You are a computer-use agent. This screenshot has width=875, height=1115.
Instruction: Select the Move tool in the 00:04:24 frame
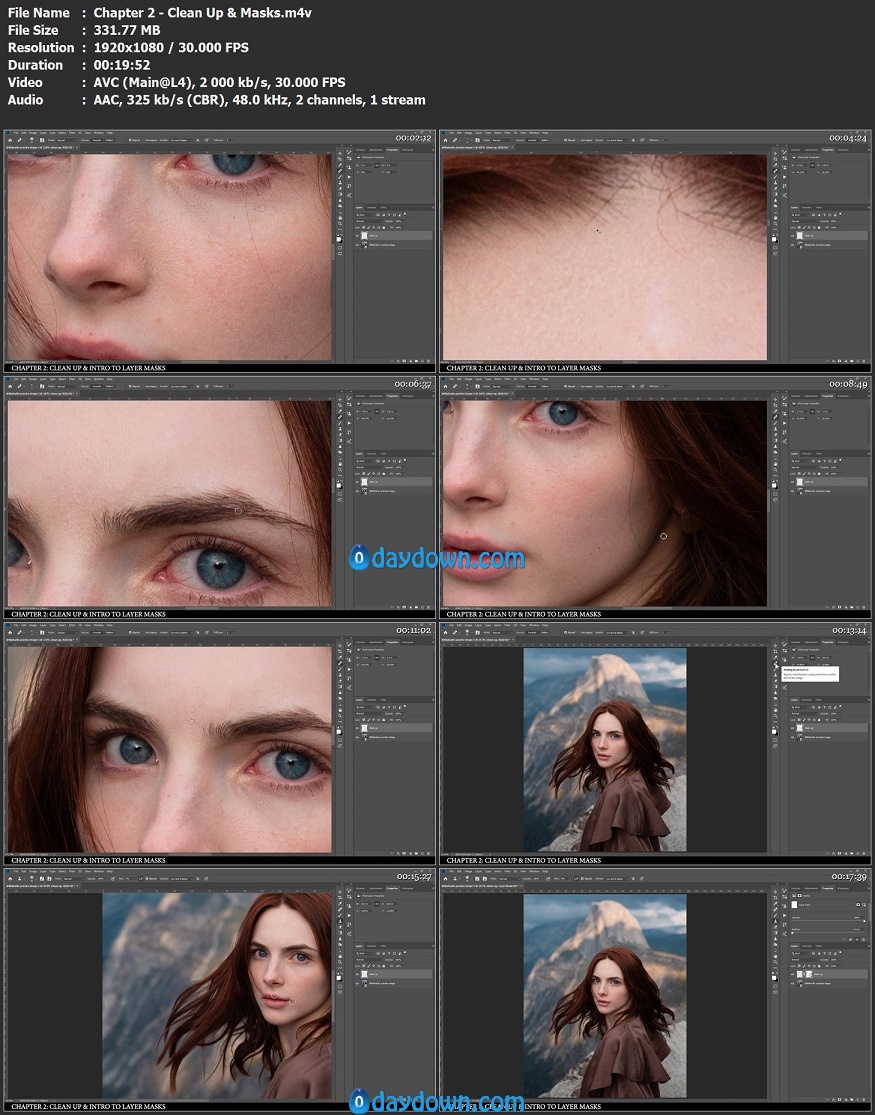coord(775,154)
